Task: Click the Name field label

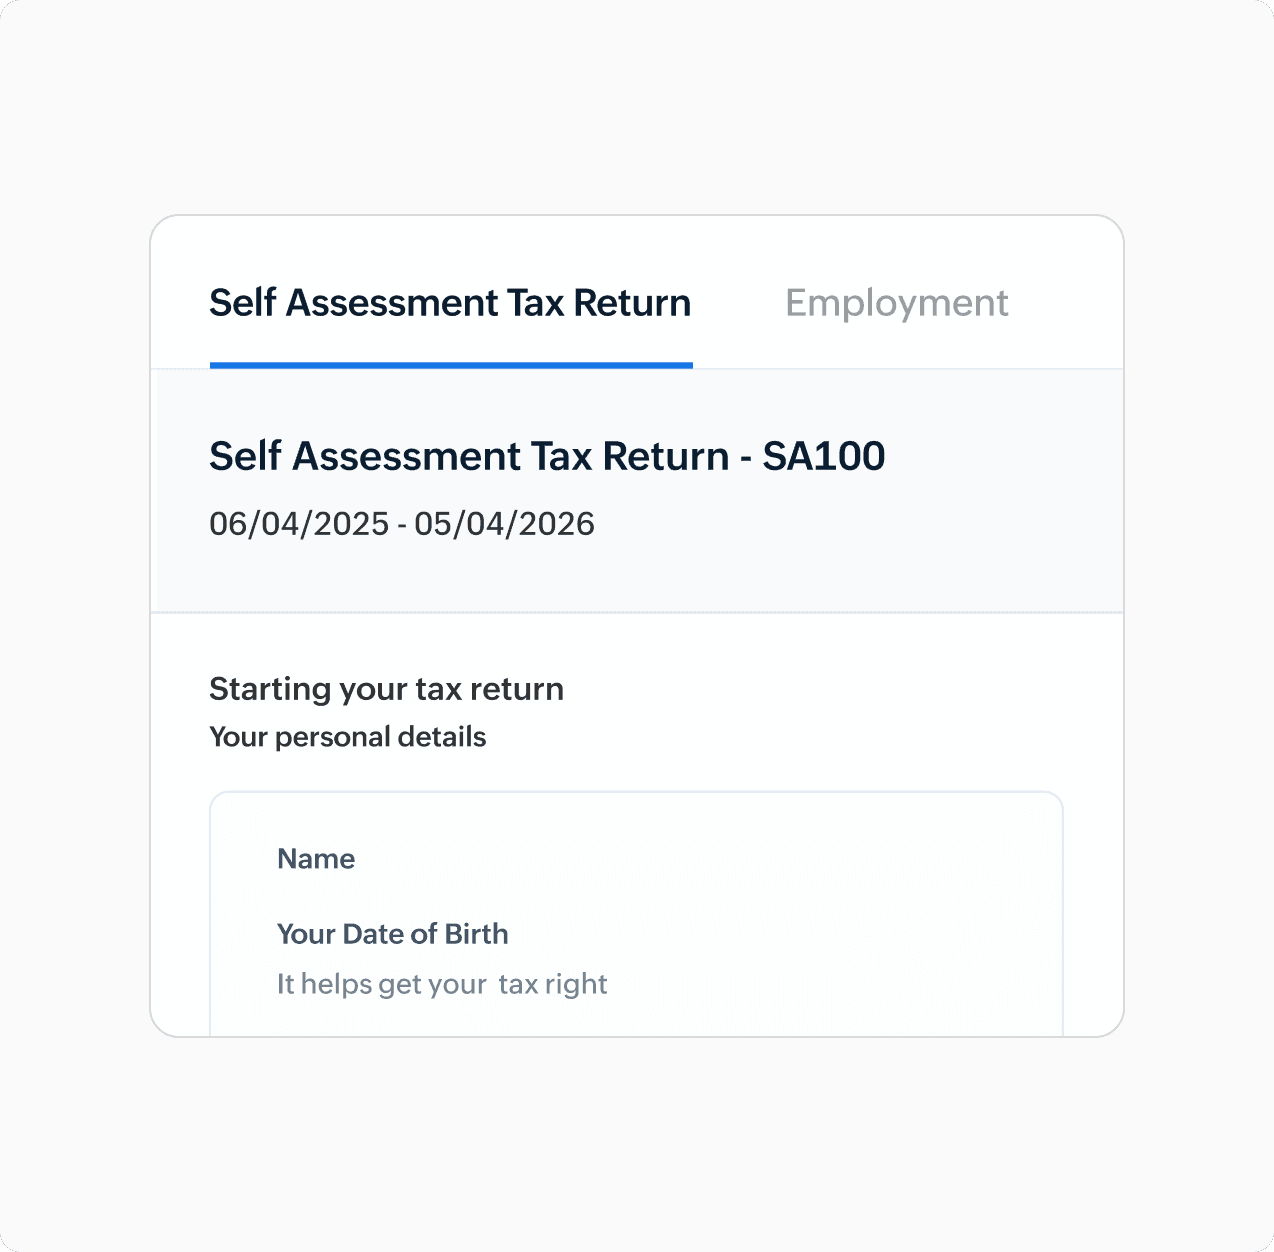Action: coord(316,859)
